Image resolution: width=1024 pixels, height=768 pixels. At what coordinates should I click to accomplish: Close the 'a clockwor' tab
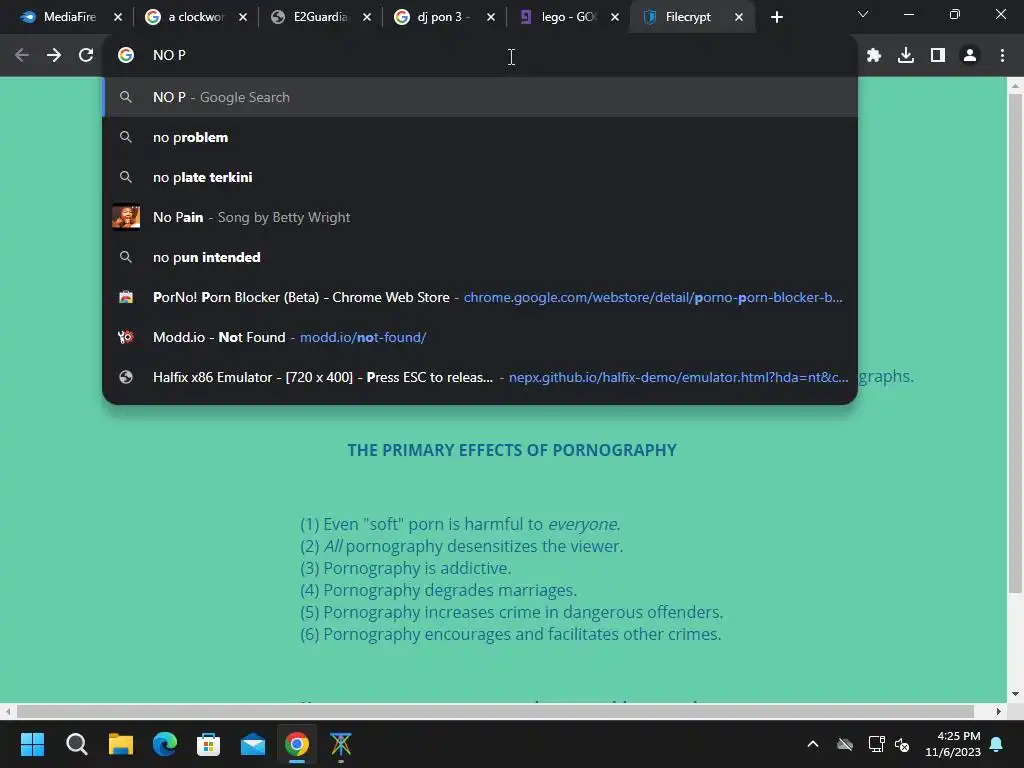243,17
